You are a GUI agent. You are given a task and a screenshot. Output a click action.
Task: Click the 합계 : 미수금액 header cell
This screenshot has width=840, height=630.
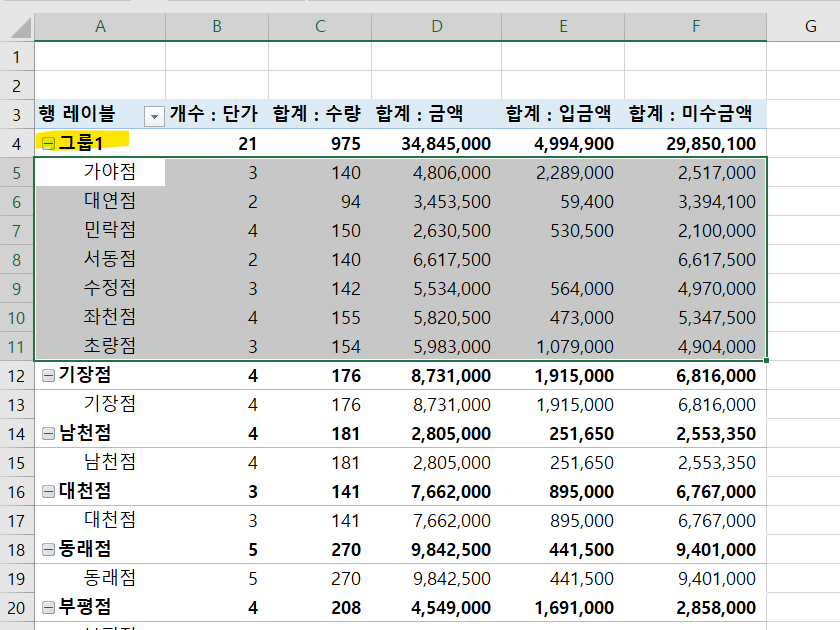click(695, 114)
